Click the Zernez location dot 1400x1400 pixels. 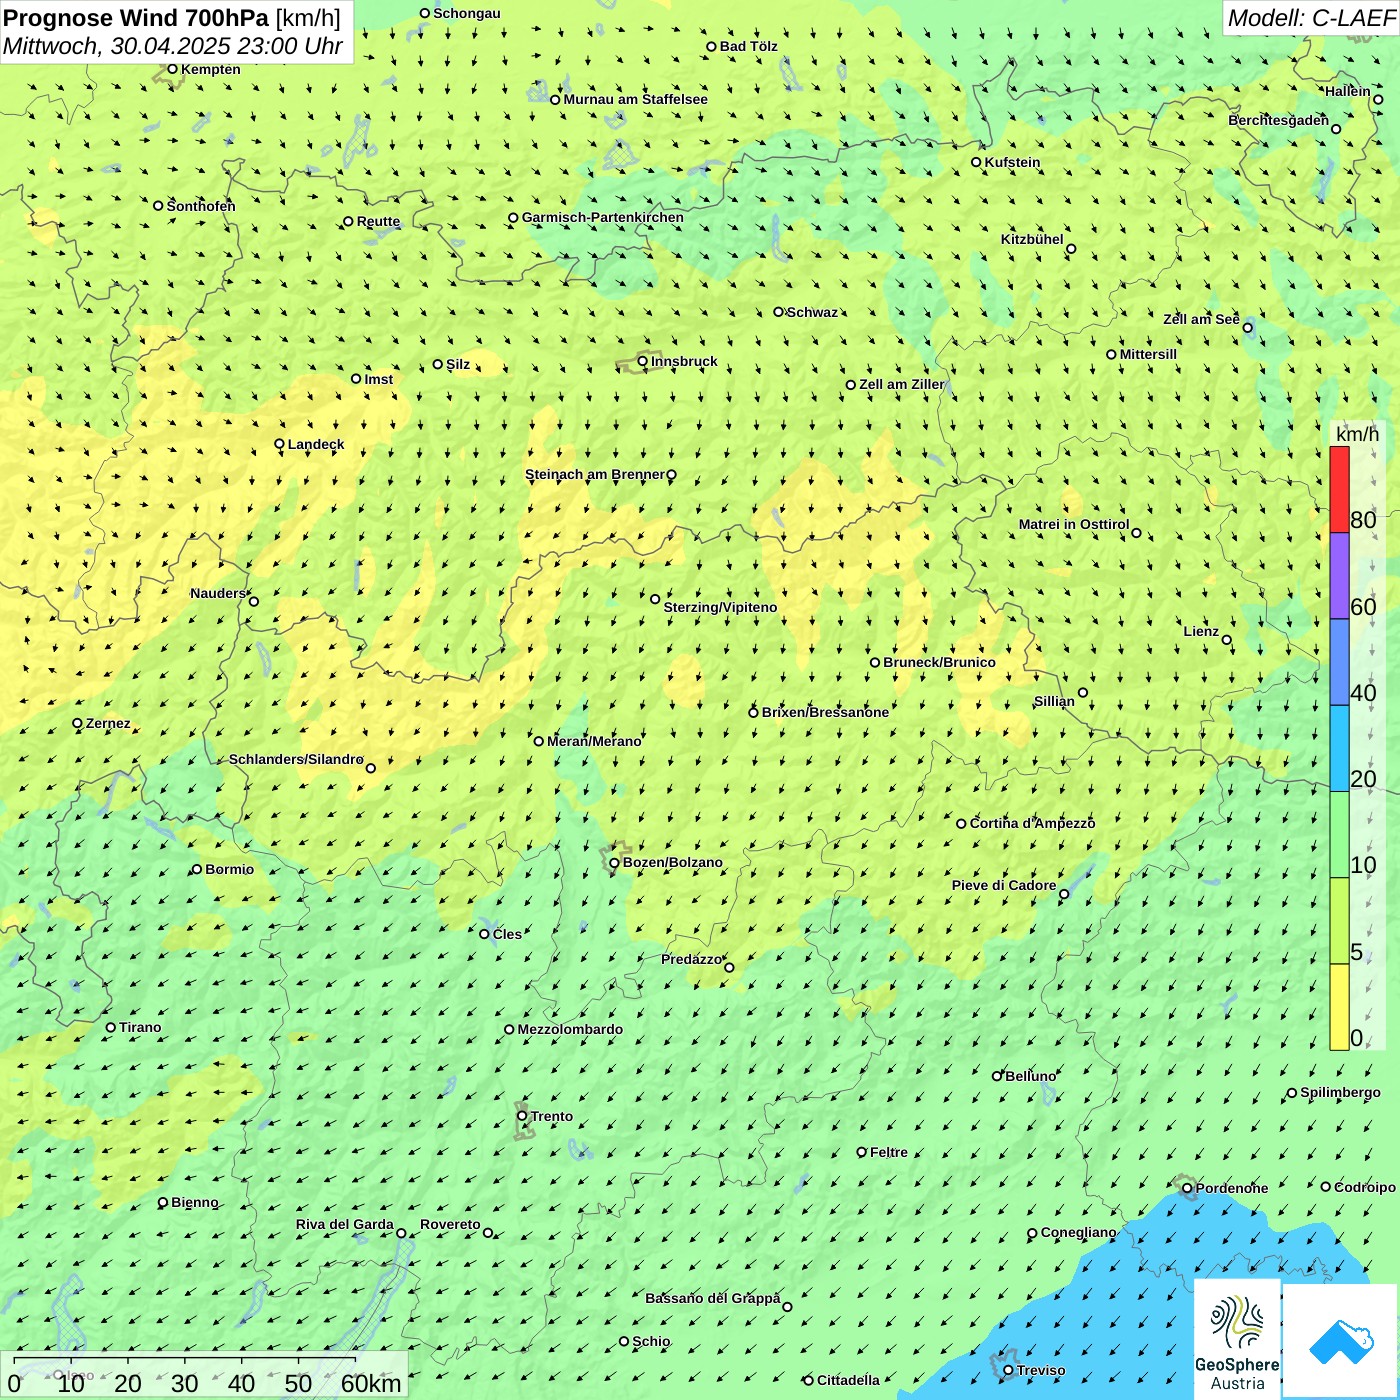pyautogui.click(x=78, y=723)
